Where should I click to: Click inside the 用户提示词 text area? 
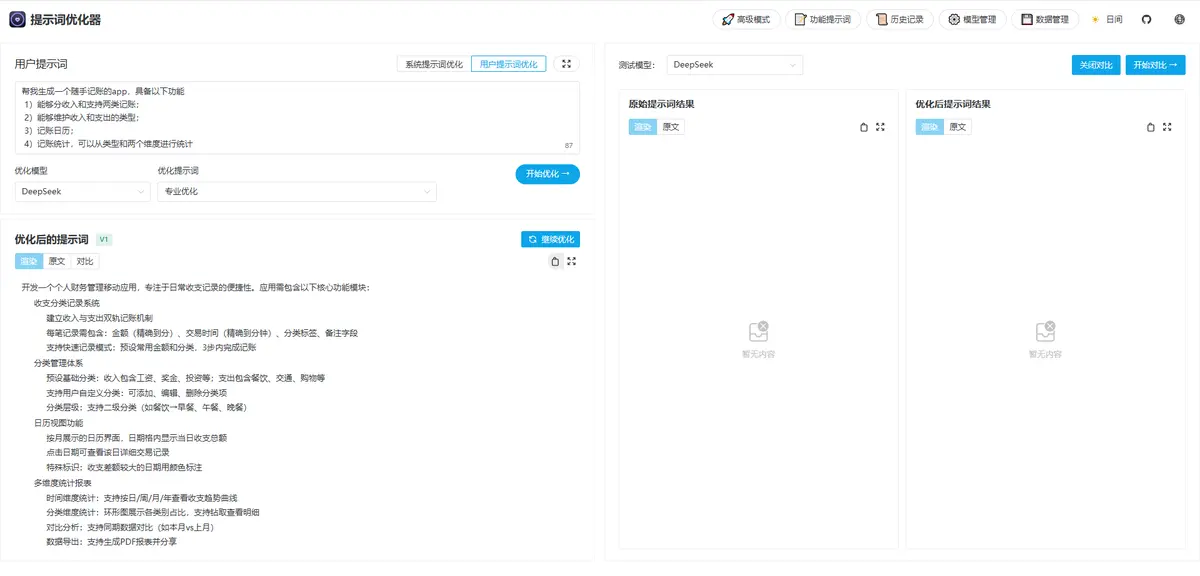(297, 118)
